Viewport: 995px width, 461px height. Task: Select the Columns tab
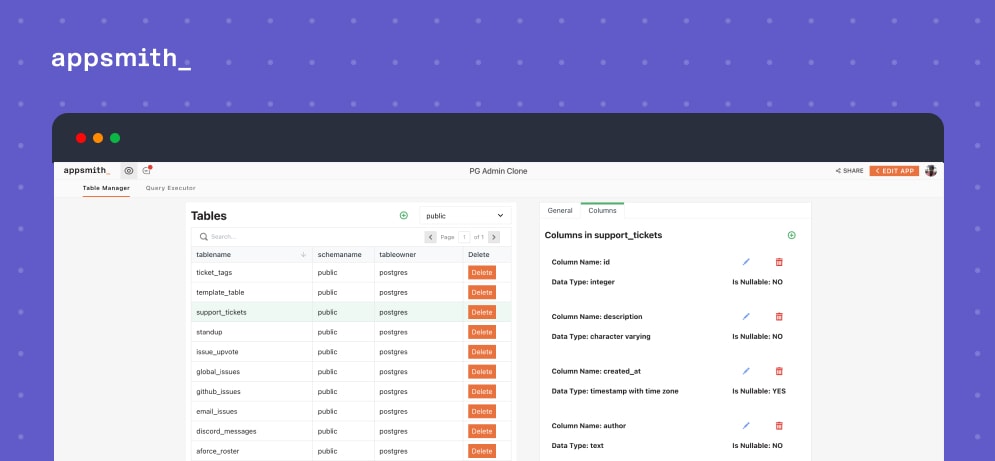tap(602, 210)
